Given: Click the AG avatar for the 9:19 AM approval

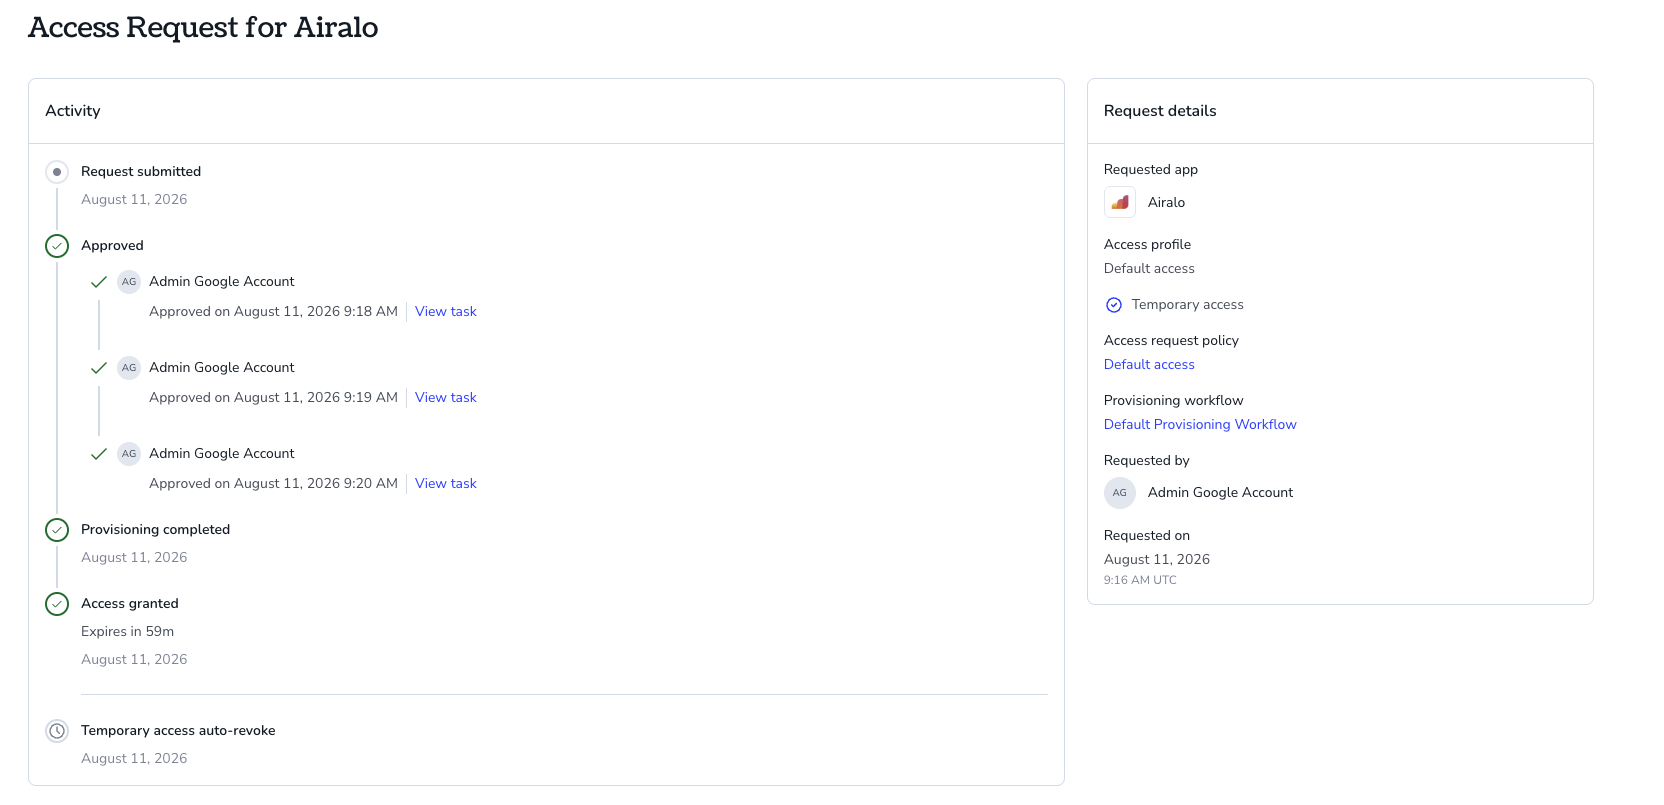Looking at the screenshot, I should pos(129,368).
